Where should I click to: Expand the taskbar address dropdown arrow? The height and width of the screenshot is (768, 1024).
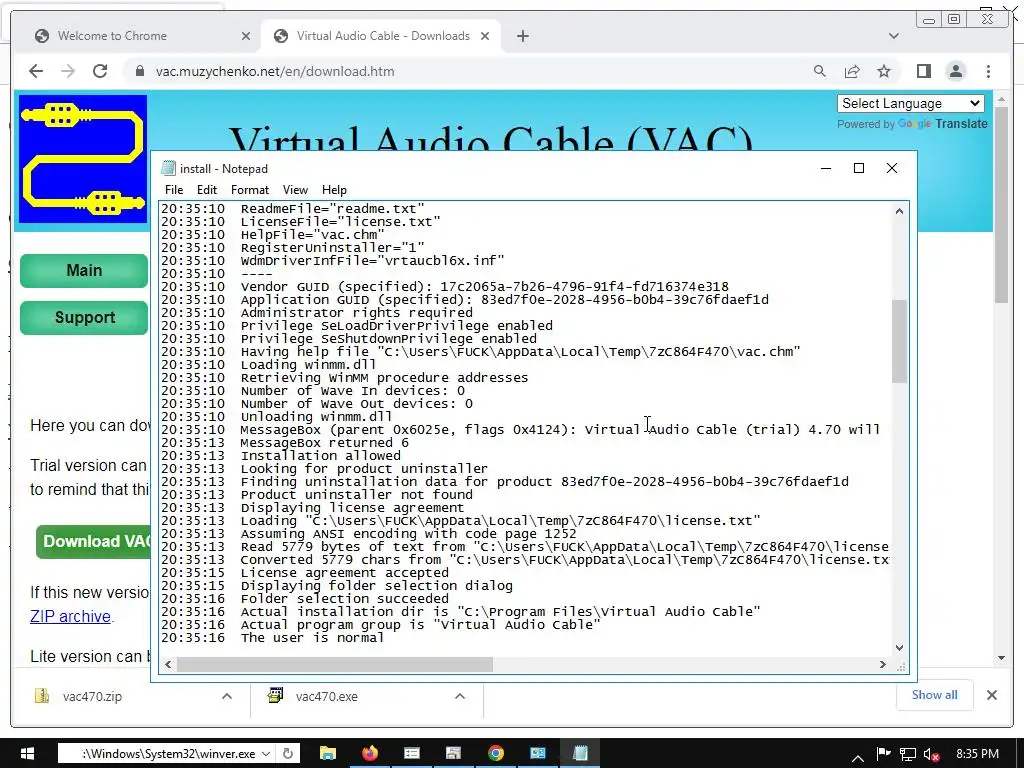tap(266, 754)
